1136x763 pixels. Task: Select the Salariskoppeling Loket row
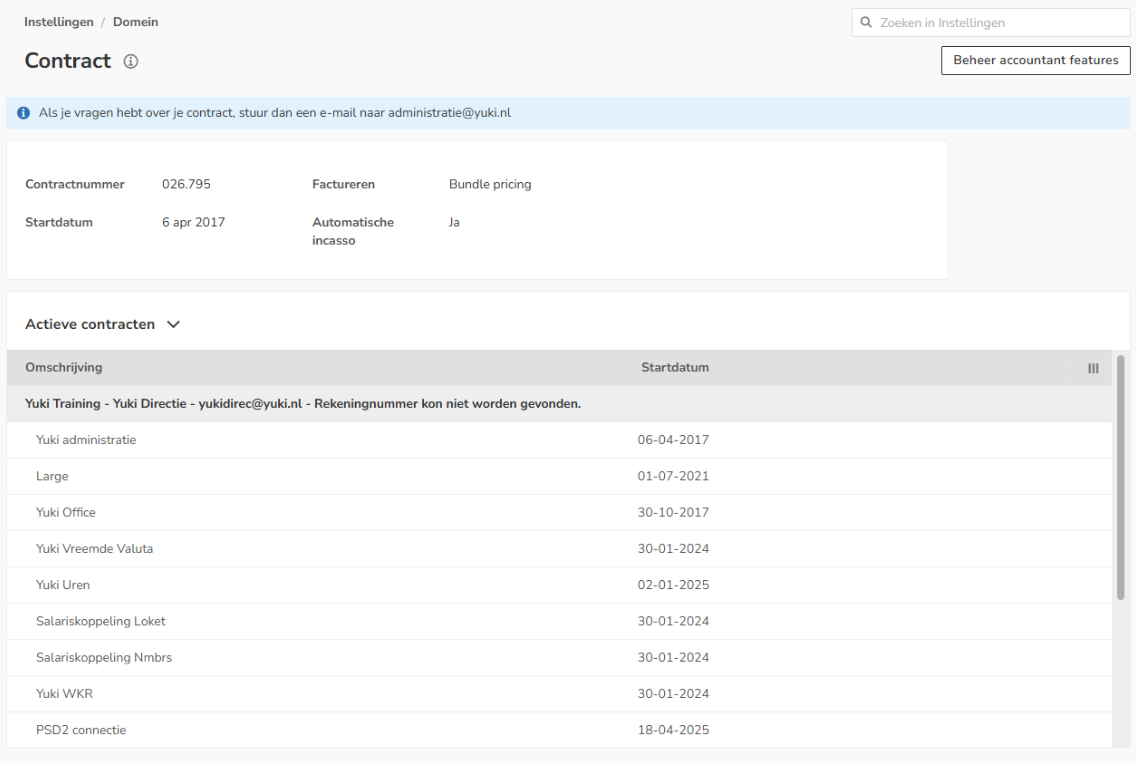click(559, 621)
